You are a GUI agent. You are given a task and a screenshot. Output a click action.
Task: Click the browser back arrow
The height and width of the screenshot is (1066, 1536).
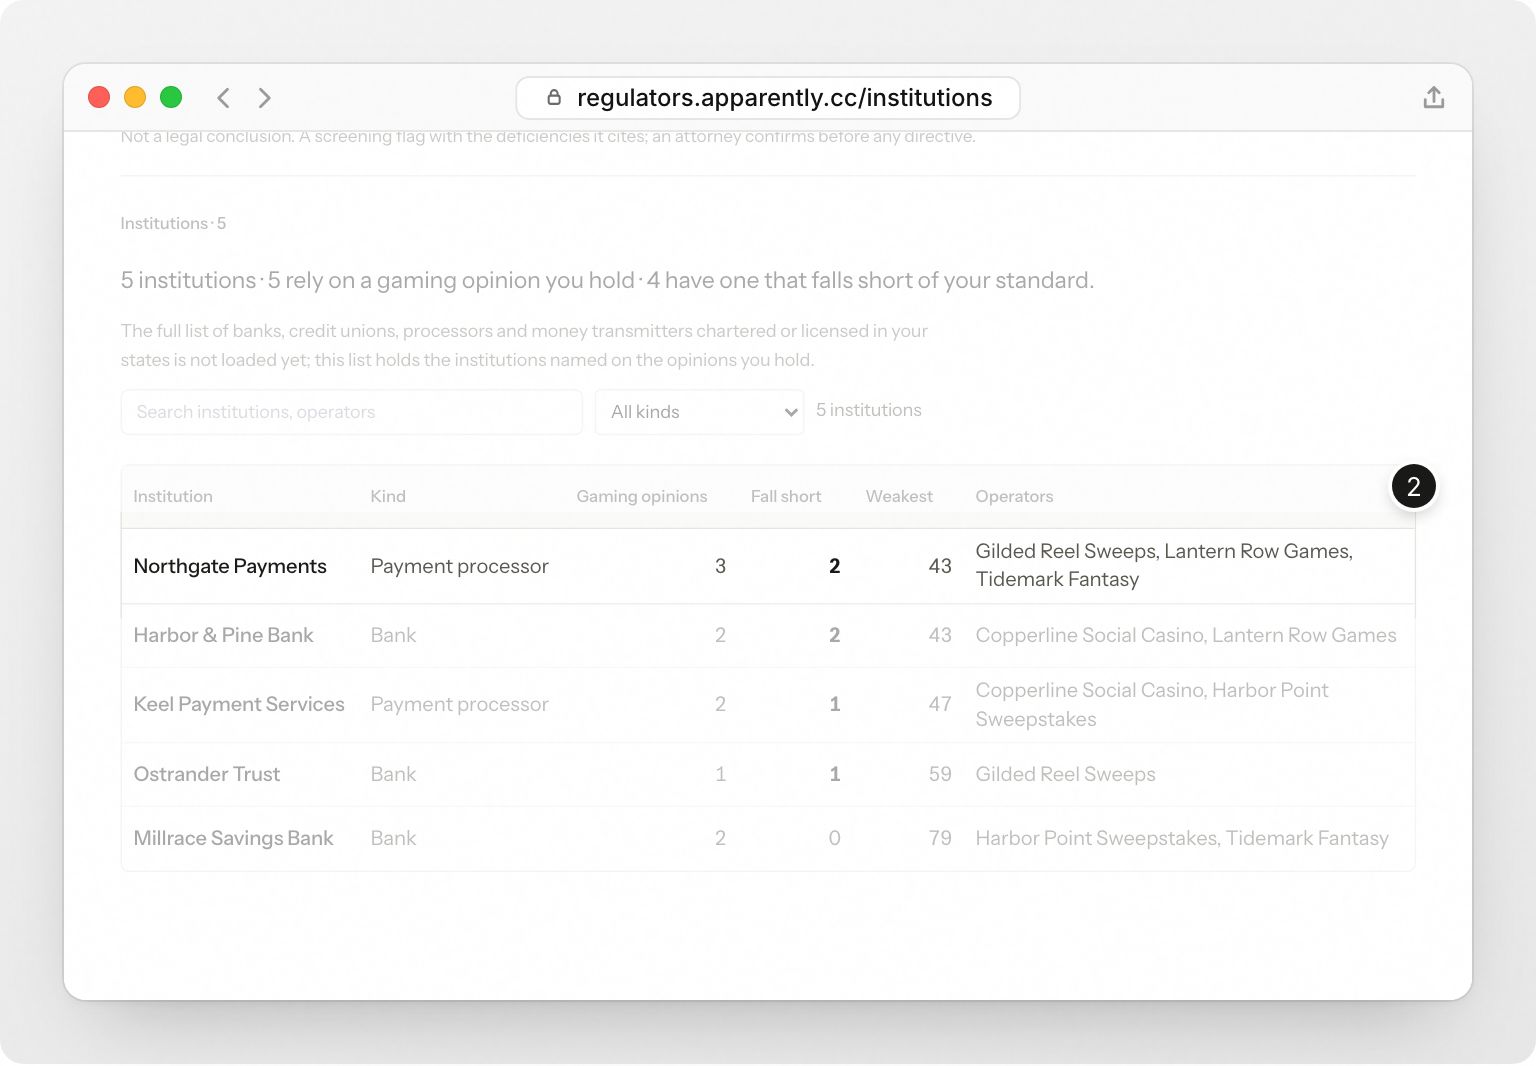(223, 97)
